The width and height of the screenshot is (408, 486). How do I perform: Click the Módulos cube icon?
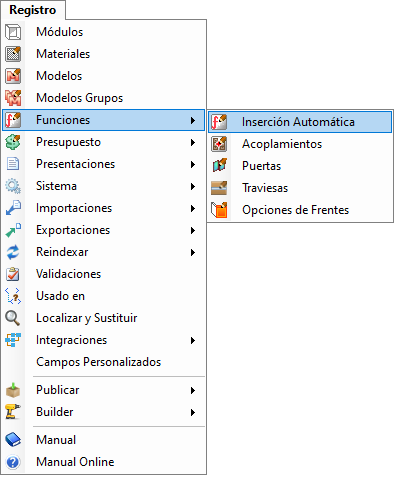[x=13, y=32]
